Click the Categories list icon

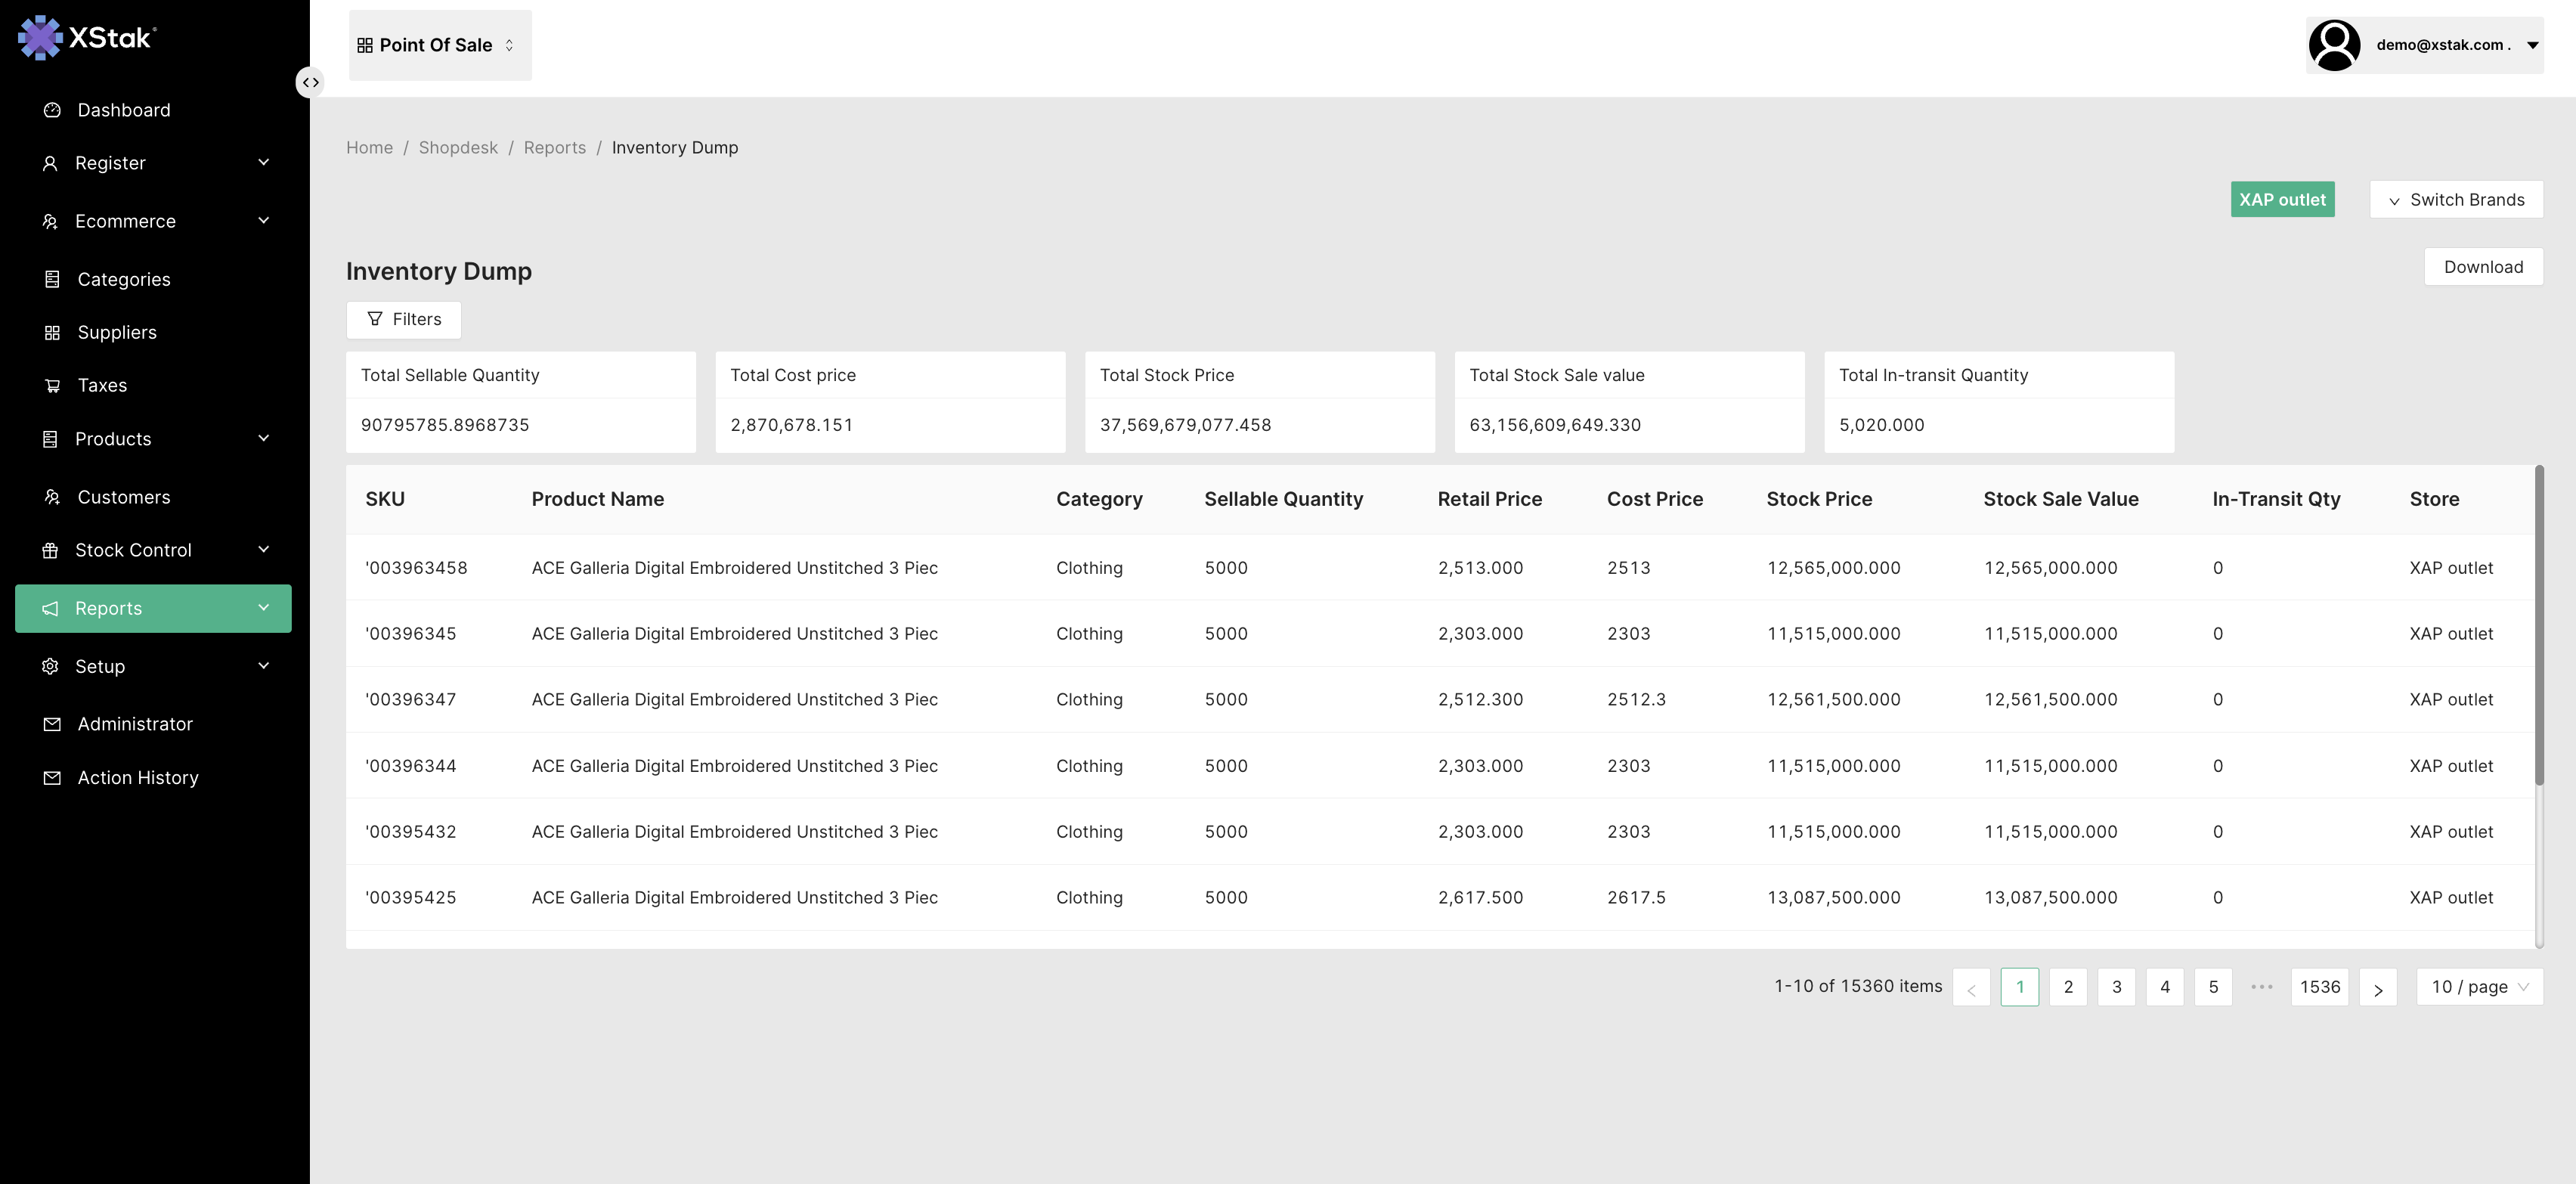tap(52, 279)
